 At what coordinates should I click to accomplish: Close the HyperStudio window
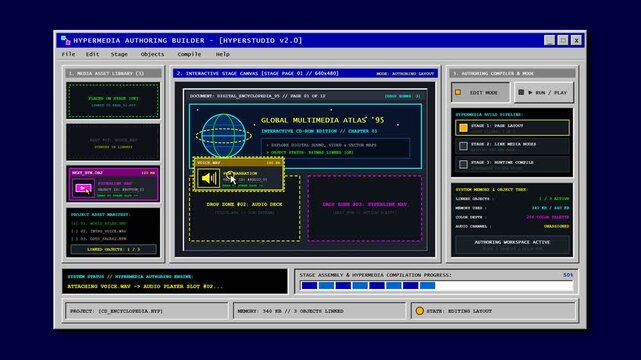tap(576, 40)
